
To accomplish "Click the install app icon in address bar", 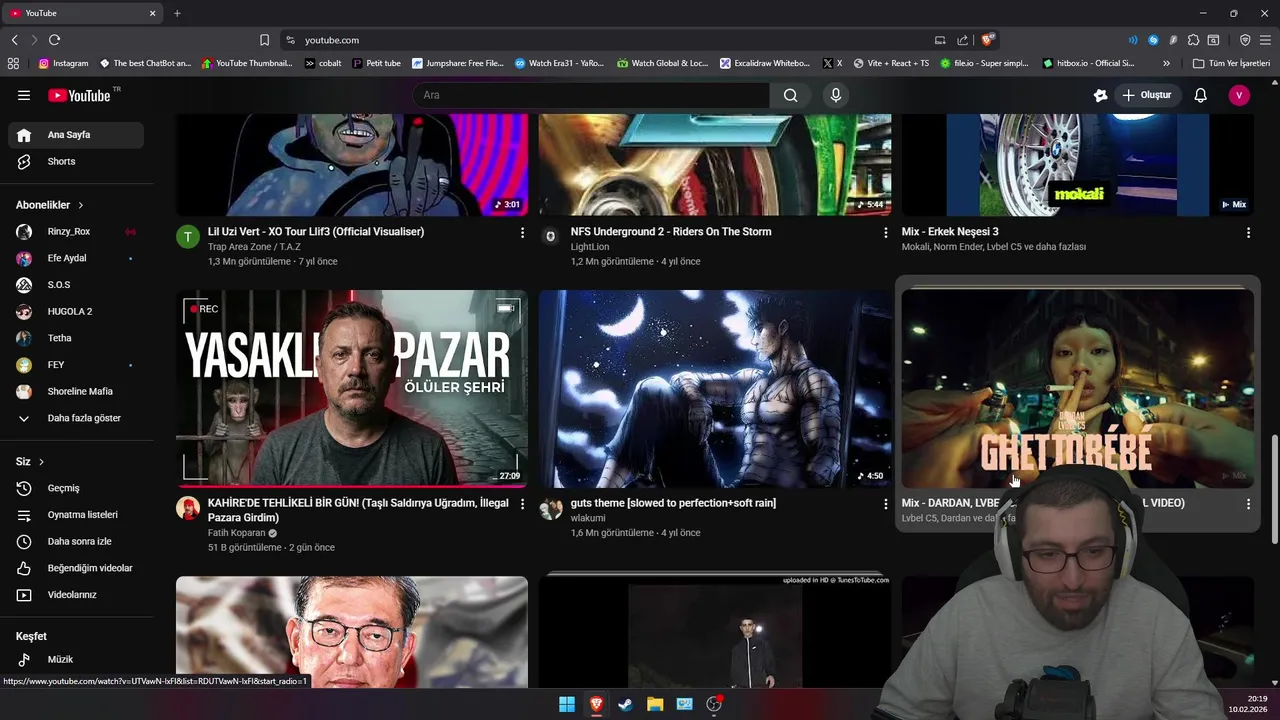I will 940,40.
